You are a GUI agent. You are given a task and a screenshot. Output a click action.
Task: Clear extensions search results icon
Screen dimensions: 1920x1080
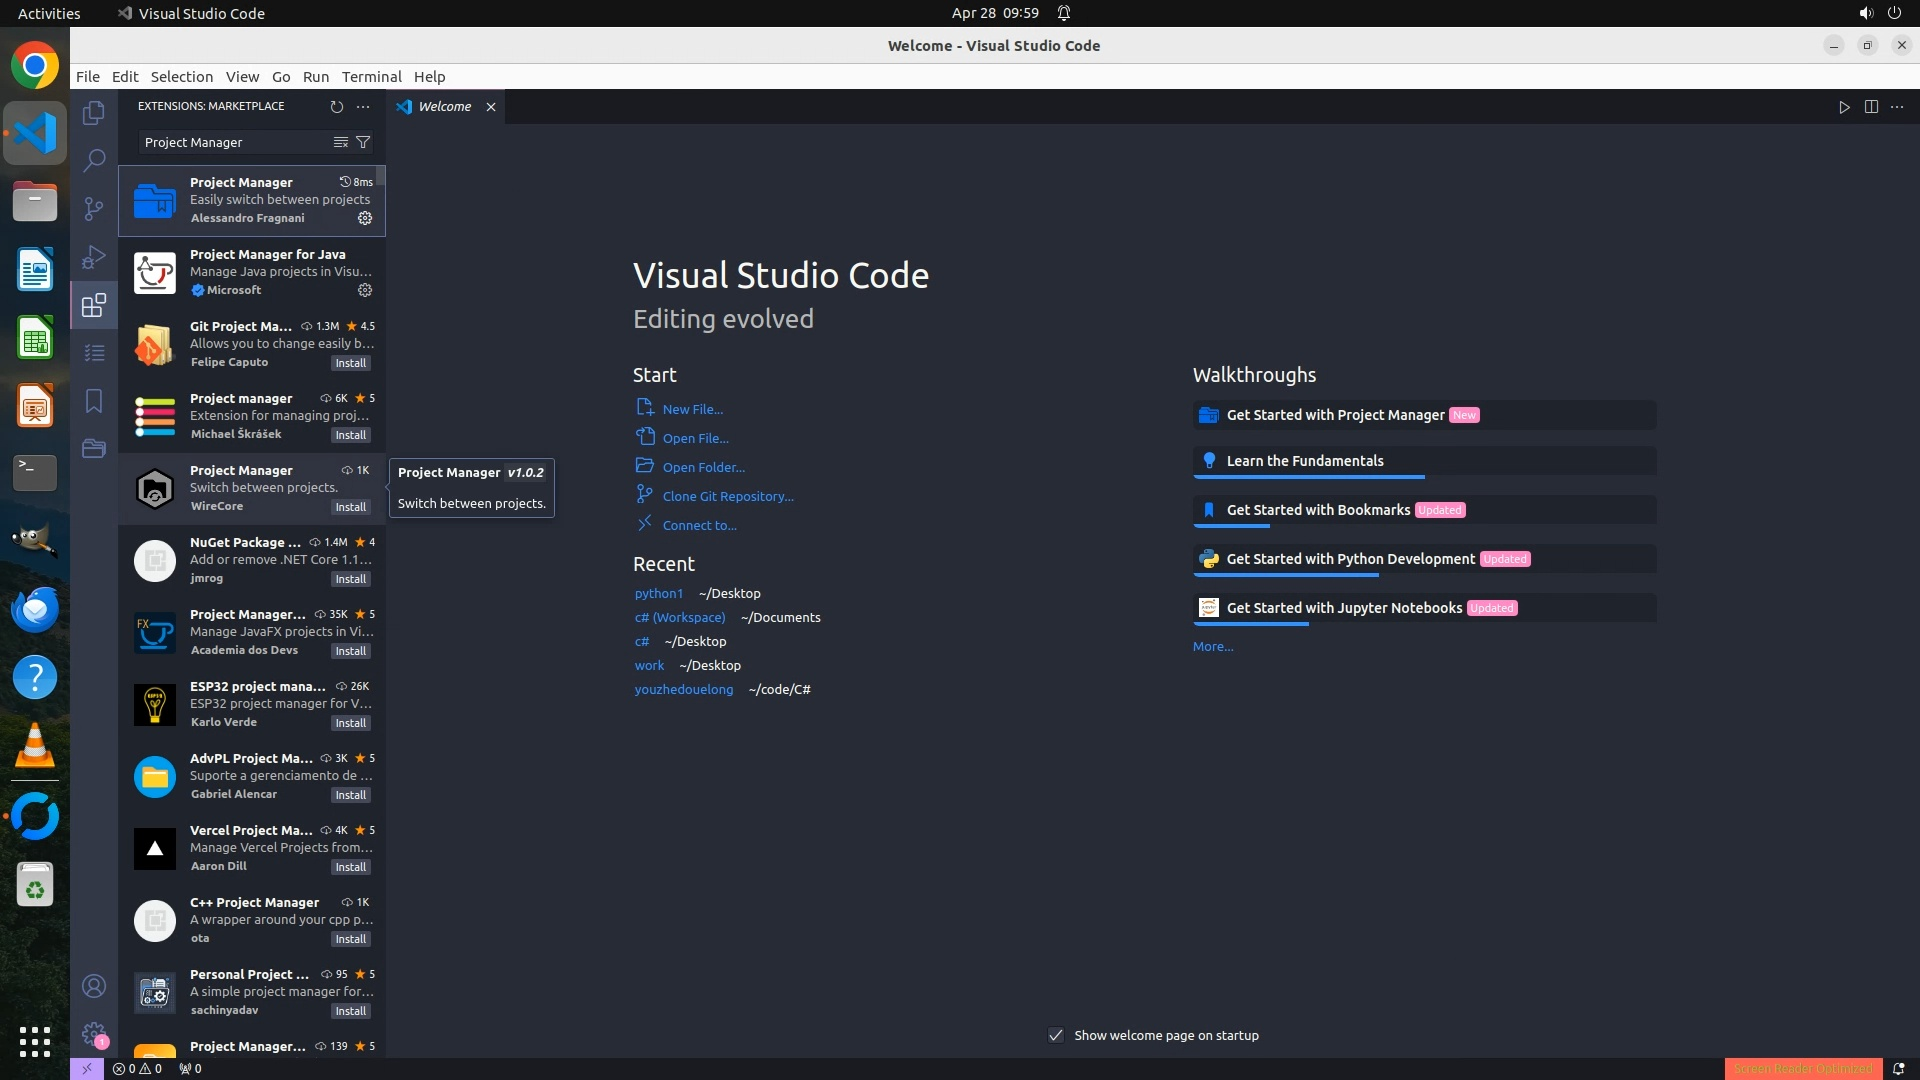(340, 142)
